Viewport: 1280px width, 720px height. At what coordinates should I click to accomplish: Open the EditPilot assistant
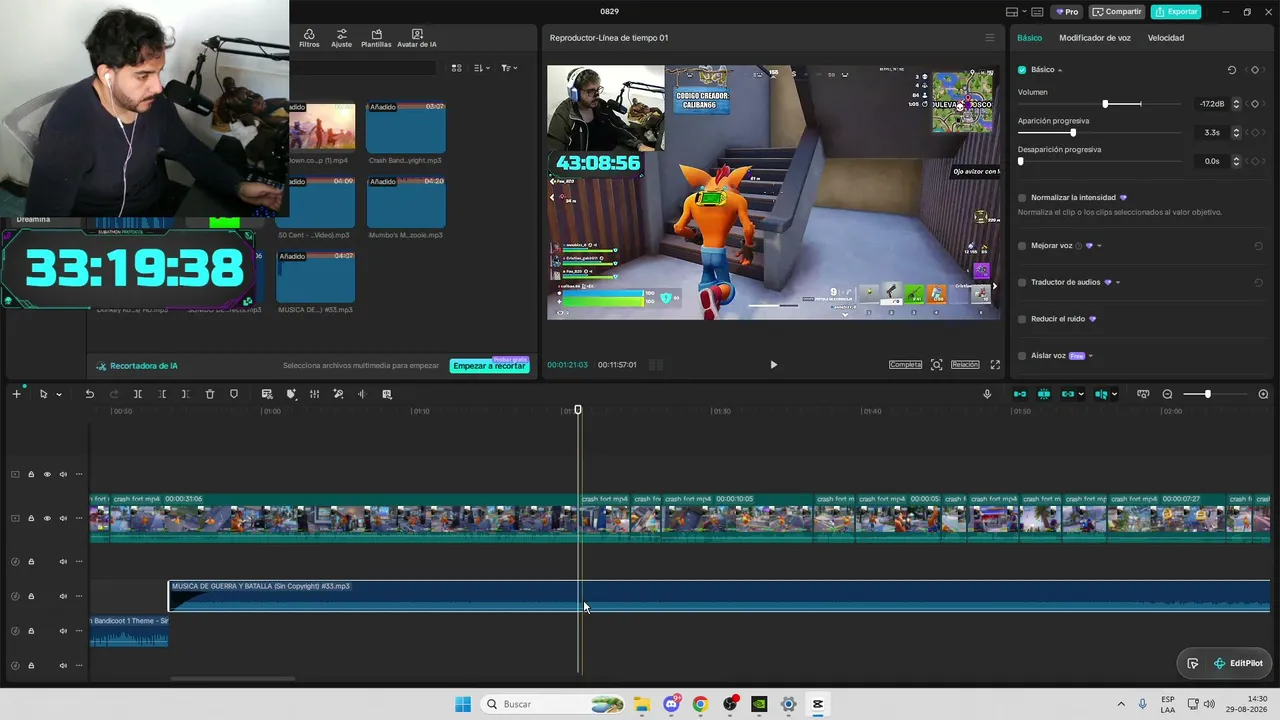[1238, 663]
